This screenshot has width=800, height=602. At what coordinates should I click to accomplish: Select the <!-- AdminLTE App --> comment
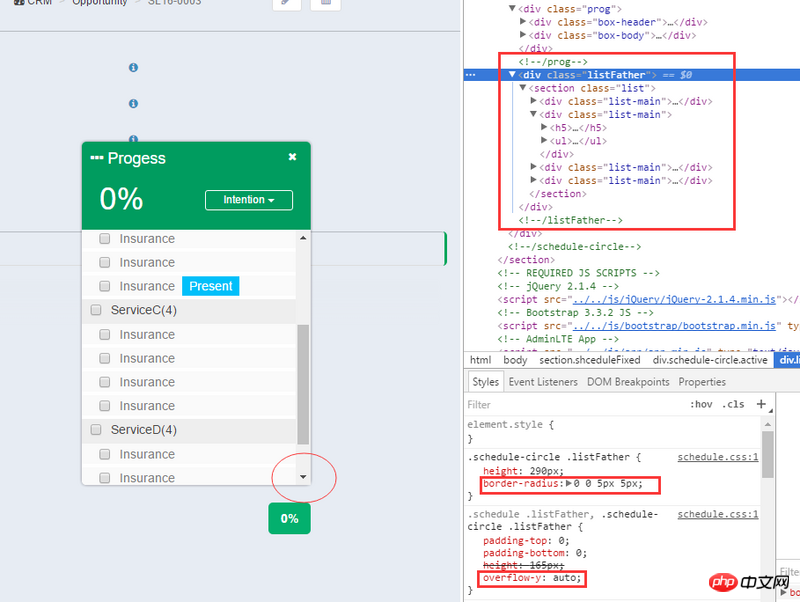[558, 339]
